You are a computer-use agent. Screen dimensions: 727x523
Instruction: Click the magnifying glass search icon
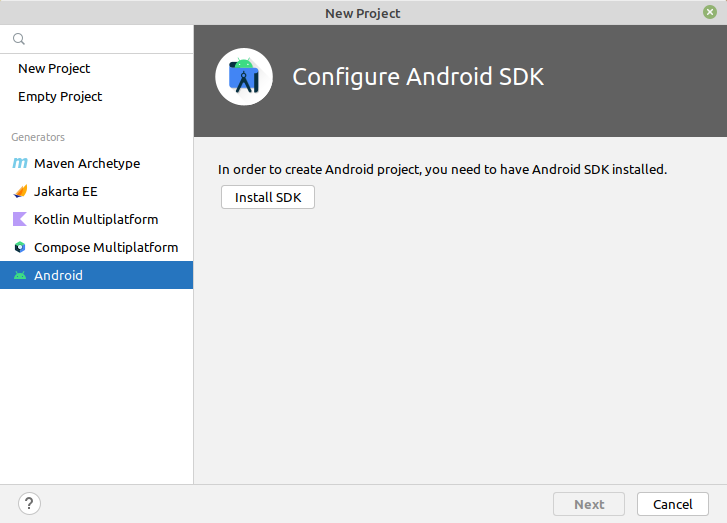[19, 39]
